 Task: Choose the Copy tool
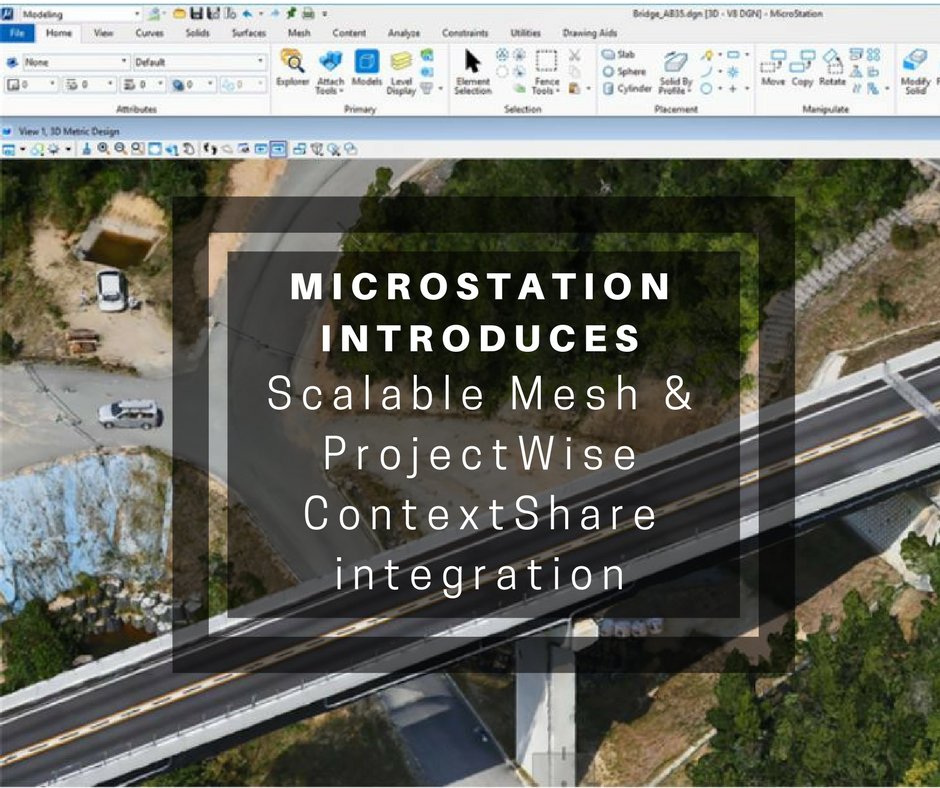pyautogui.click(x=802, y=68)
